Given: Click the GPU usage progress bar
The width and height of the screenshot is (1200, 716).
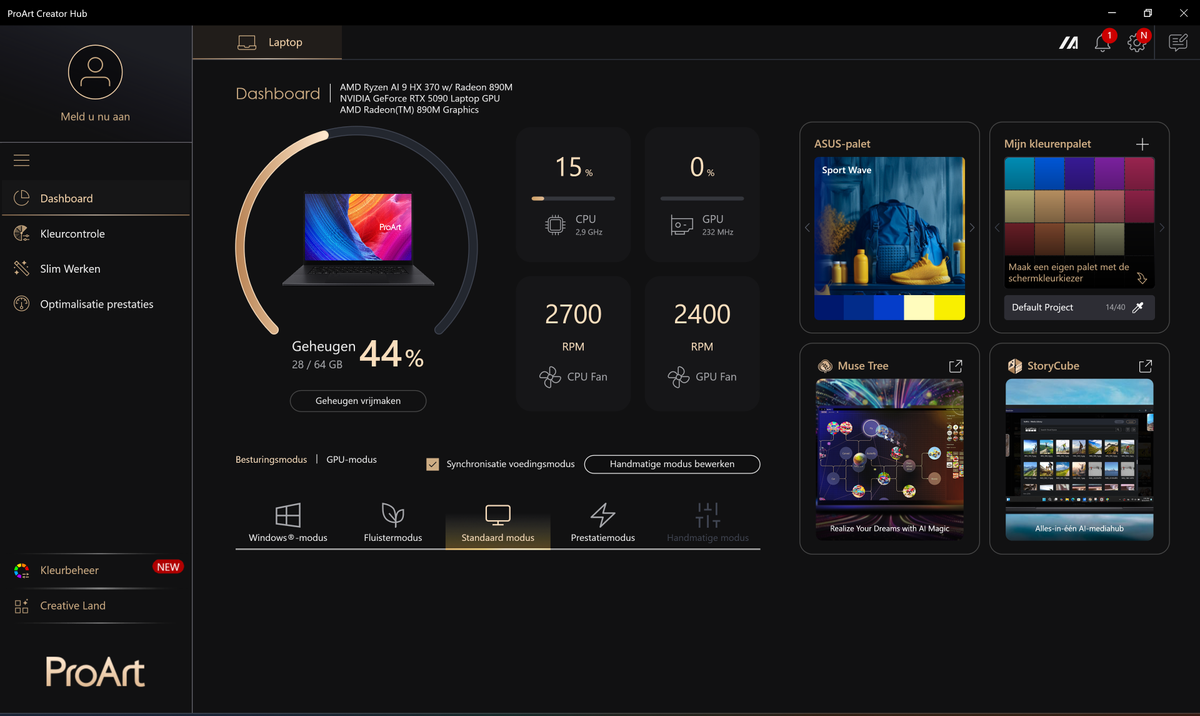Looking at the screenshot, I should (702, 199).
